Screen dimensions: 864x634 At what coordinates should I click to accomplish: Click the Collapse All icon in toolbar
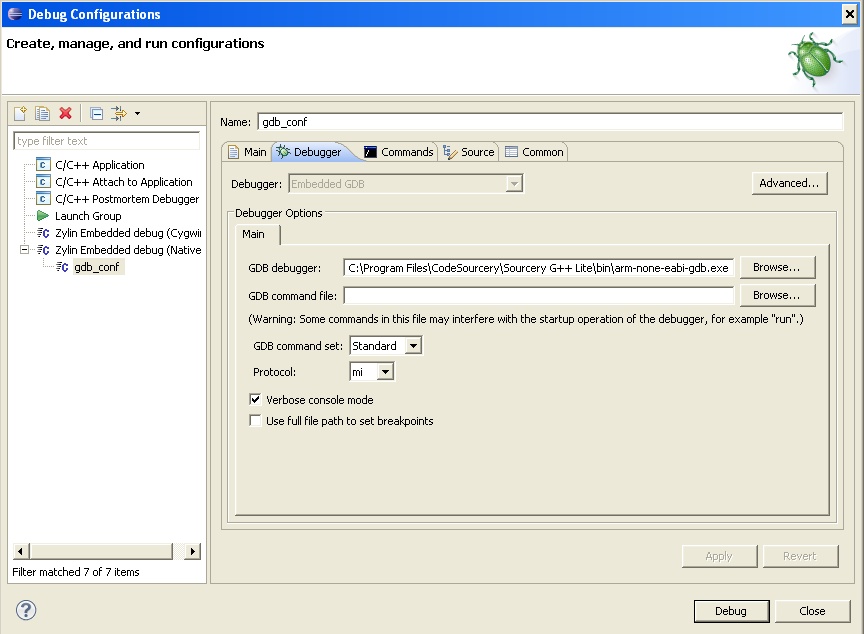pos(96,114)
